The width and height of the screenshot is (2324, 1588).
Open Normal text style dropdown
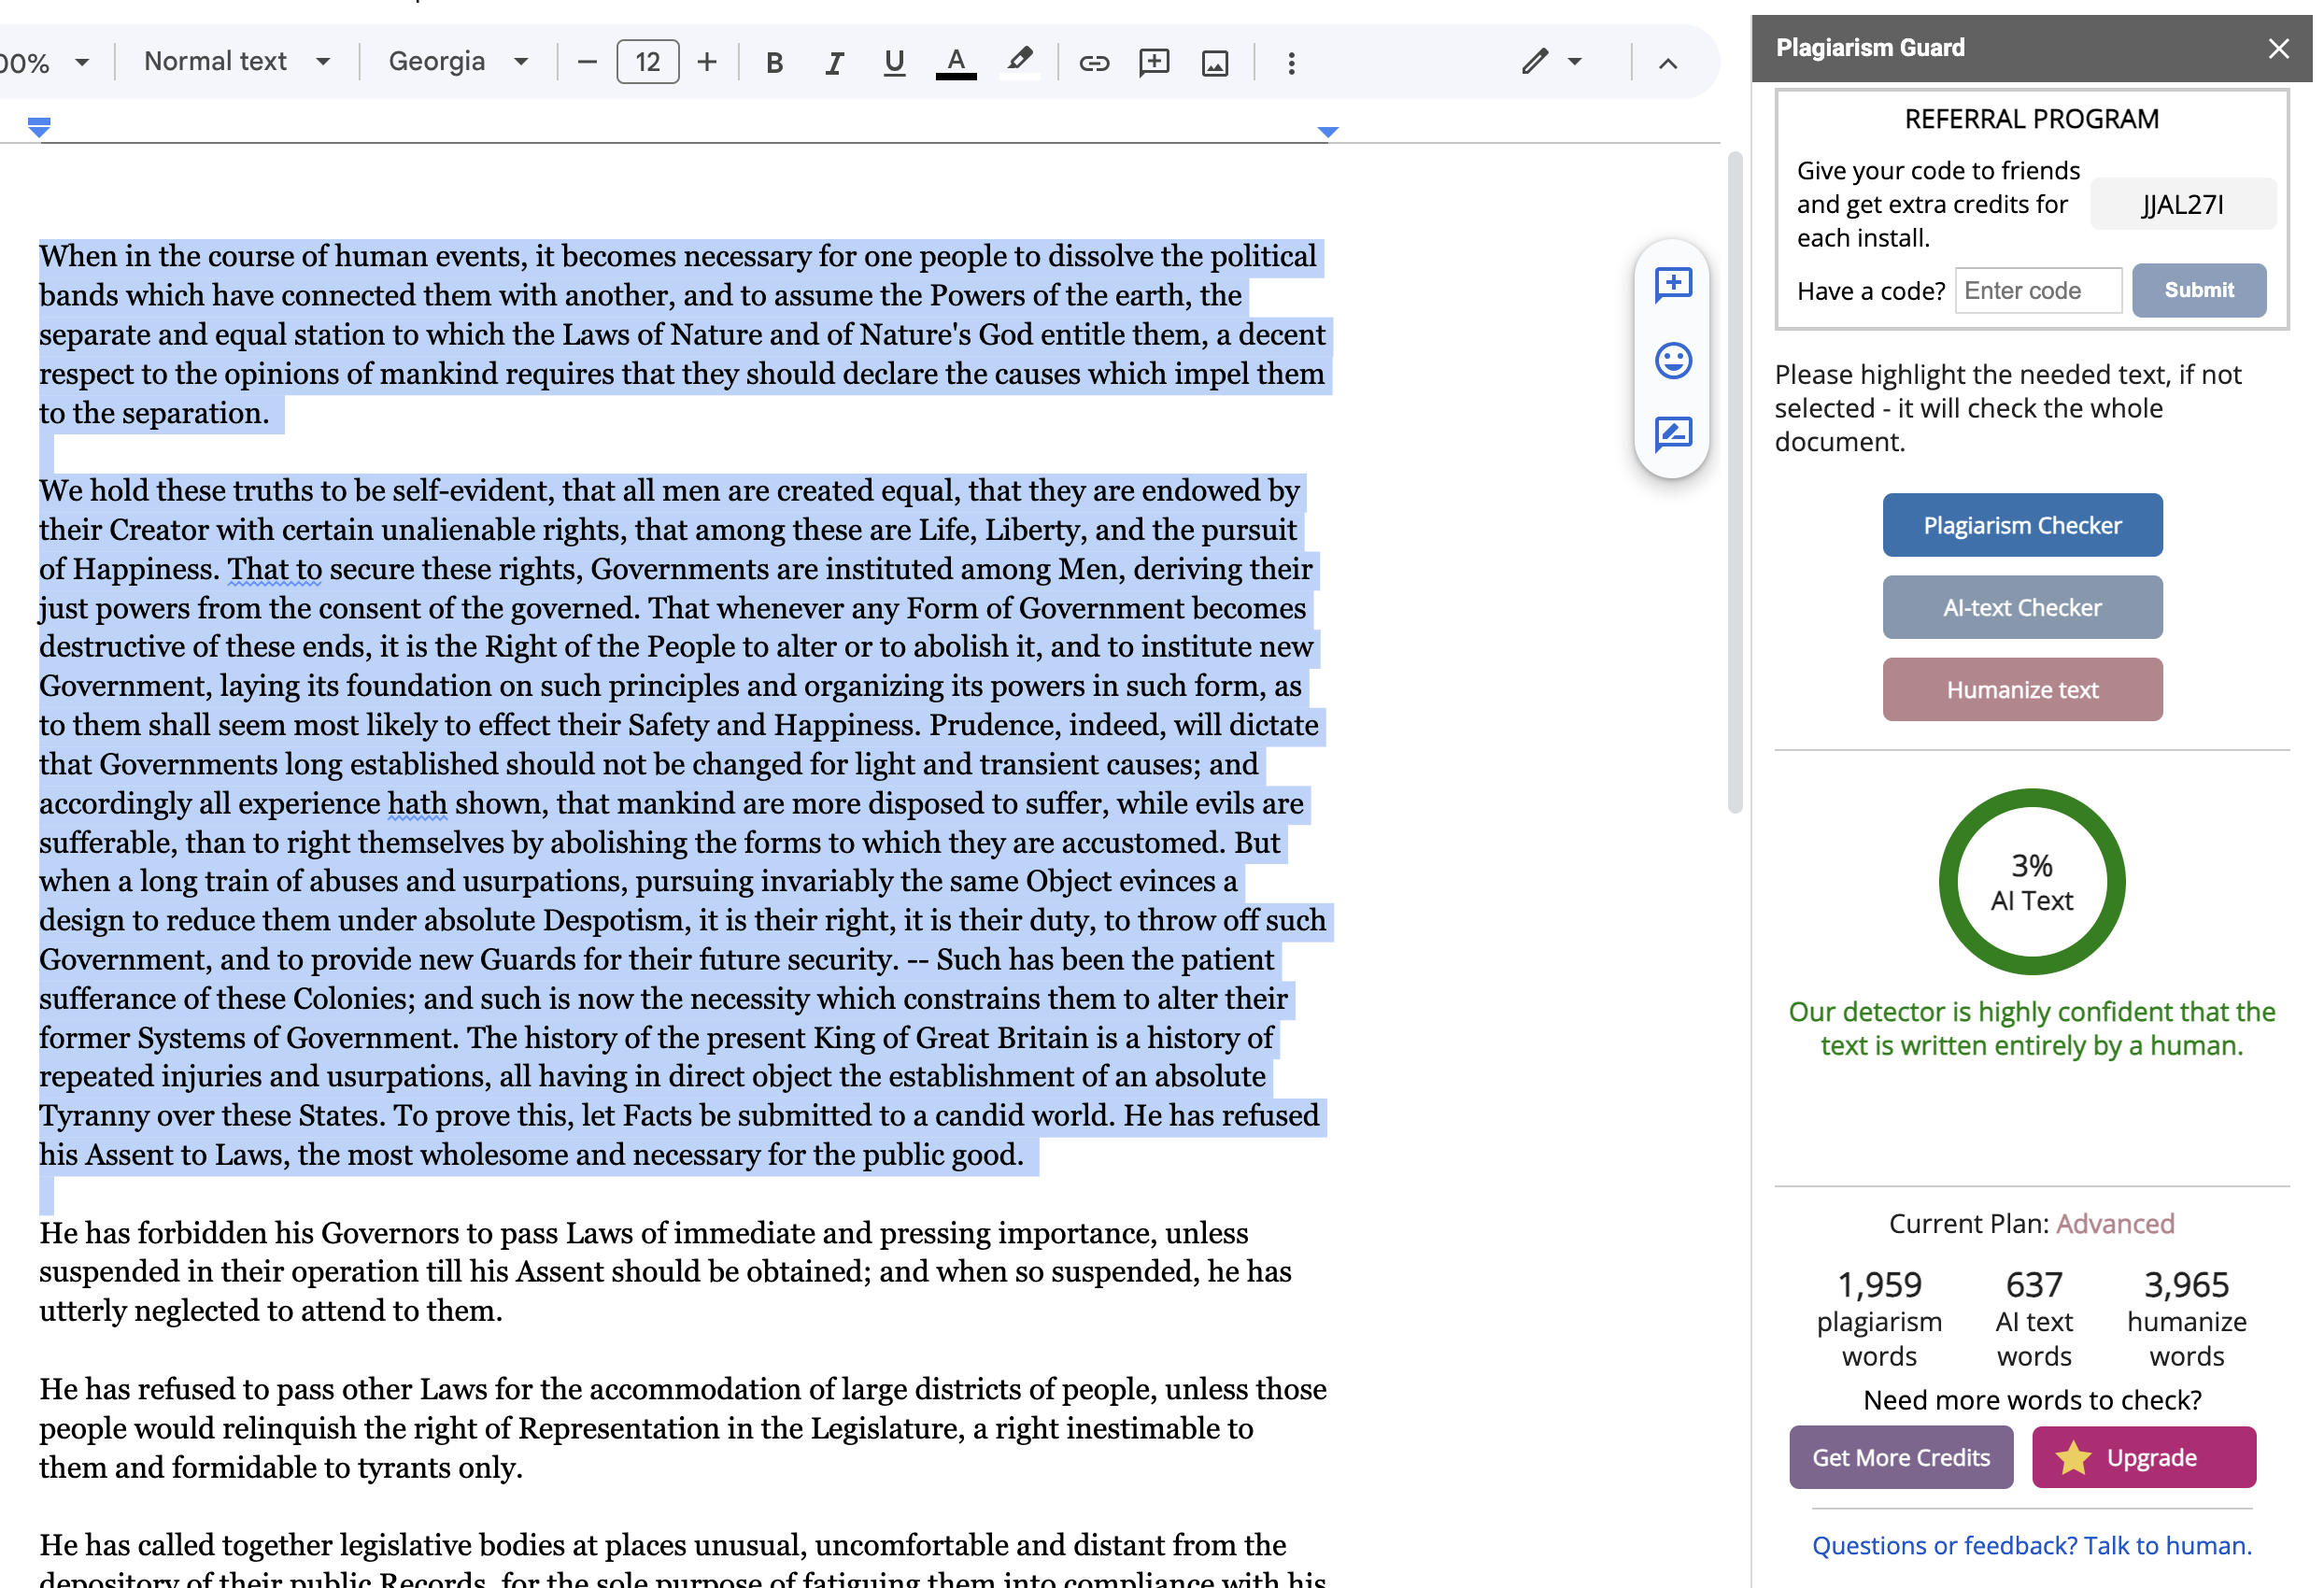tap(237, 62)
